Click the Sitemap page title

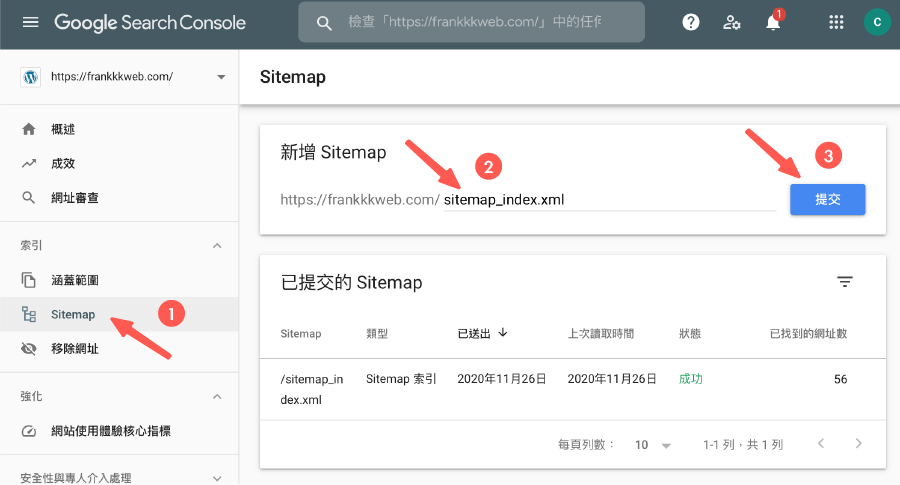pos(293,77)
